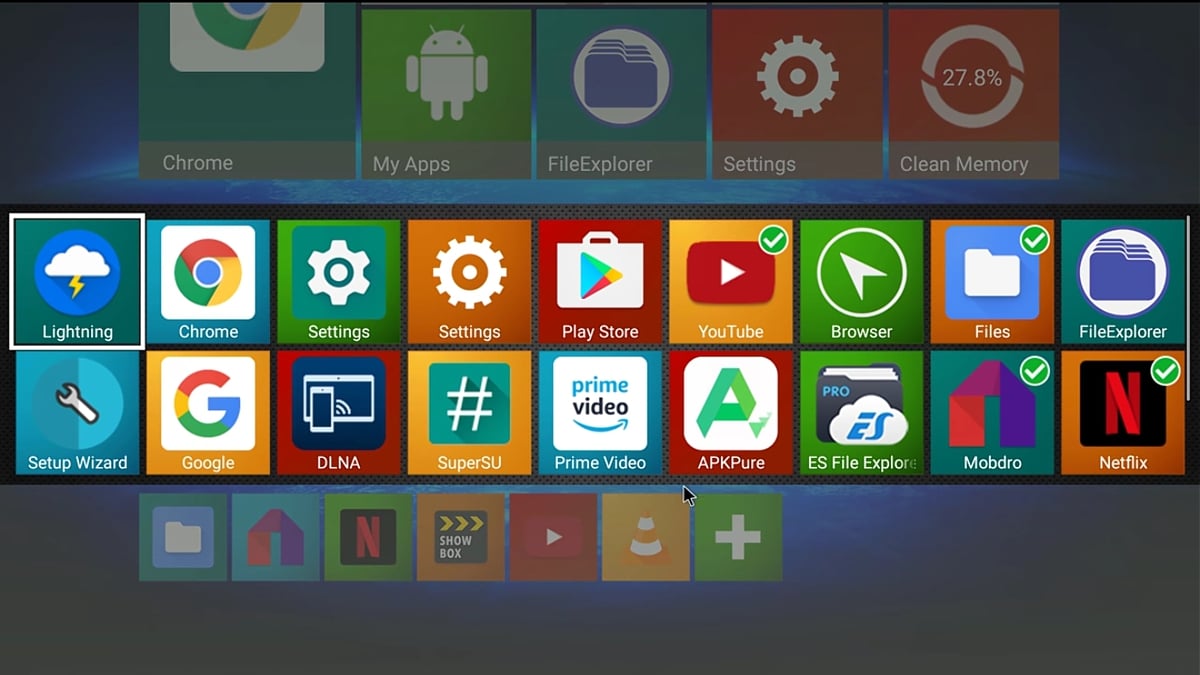Uncheck the Mobdro green checkmark
The width and height of the screenshot is (1200, 675).
click(1035, 371)
